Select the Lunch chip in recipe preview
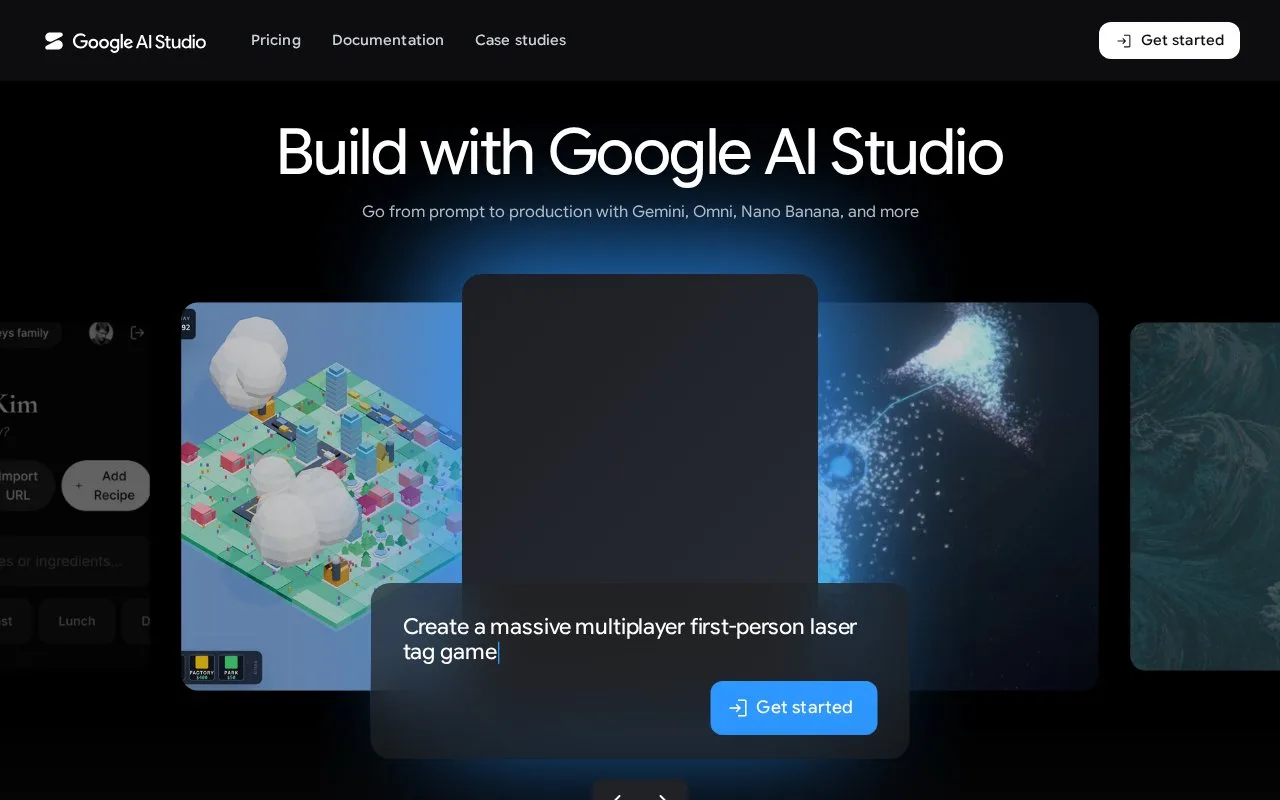The height and width of the screenshot is (800, 1280). pyautogui.click(x=77, y=621)
